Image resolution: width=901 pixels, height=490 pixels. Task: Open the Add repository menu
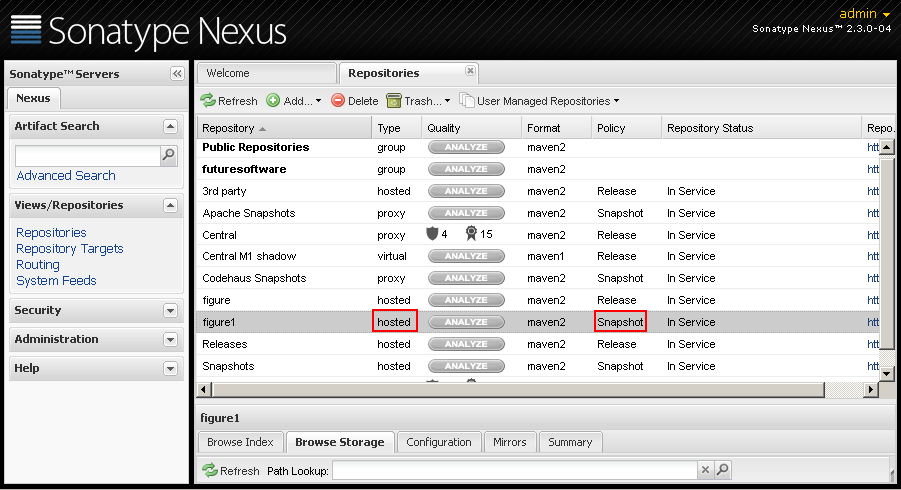tap(293, 101)
